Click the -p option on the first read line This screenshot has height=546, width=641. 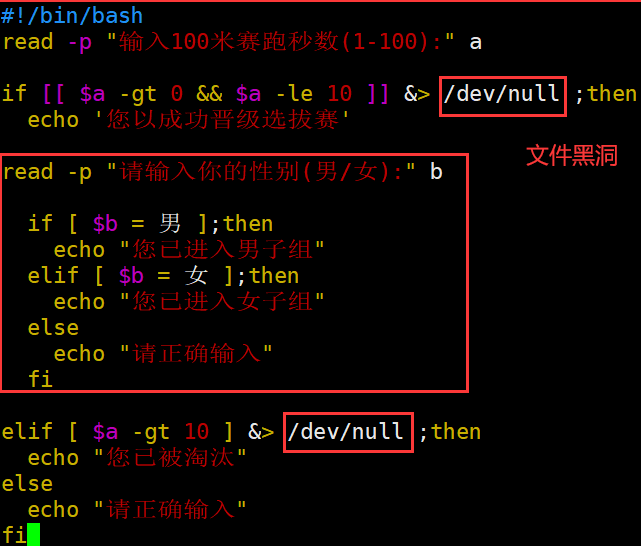(x=80, y=43)
